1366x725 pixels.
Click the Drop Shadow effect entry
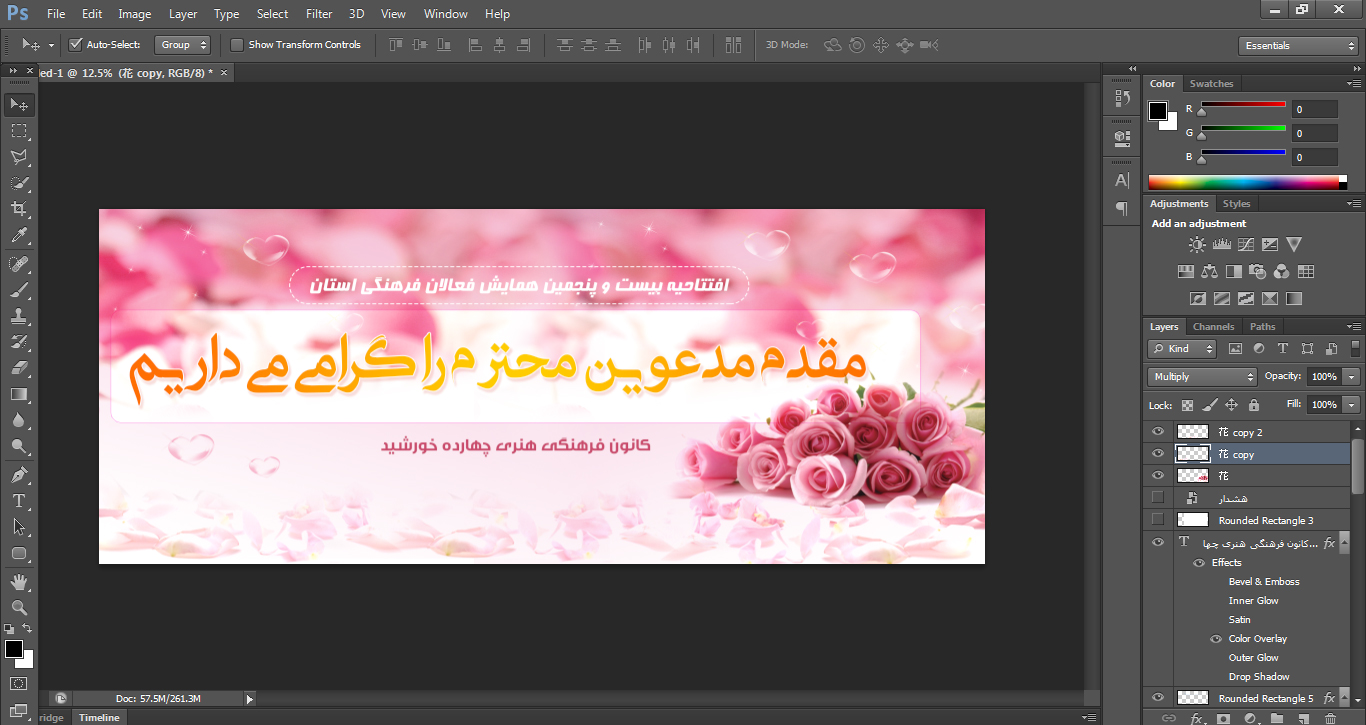[1259, 677]
